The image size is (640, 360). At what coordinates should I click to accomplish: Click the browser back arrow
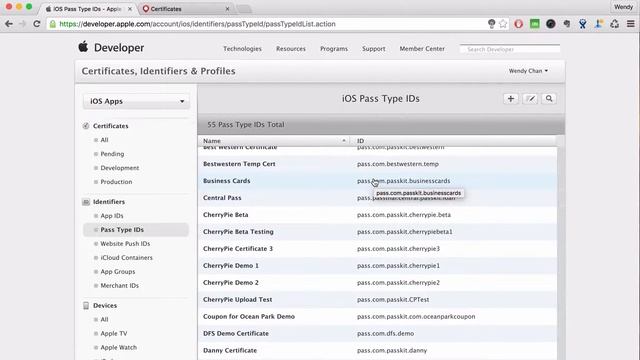tap(9, 24)
